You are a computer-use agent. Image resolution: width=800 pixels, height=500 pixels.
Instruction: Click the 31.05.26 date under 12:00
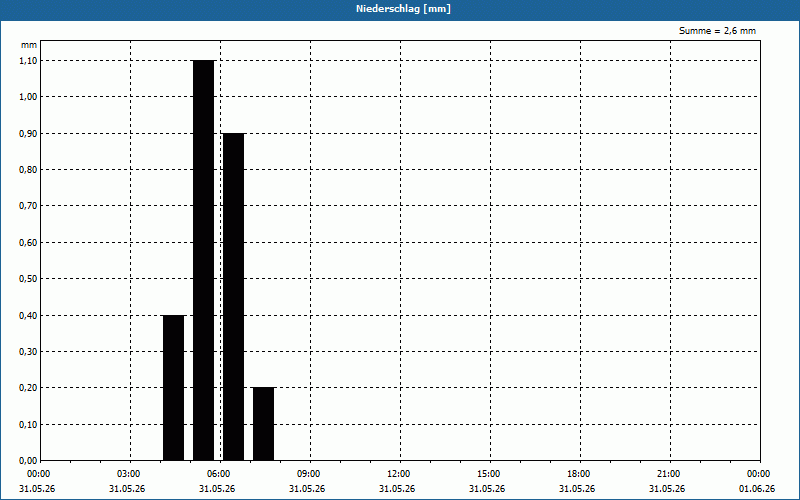click(x=397, y=489)
